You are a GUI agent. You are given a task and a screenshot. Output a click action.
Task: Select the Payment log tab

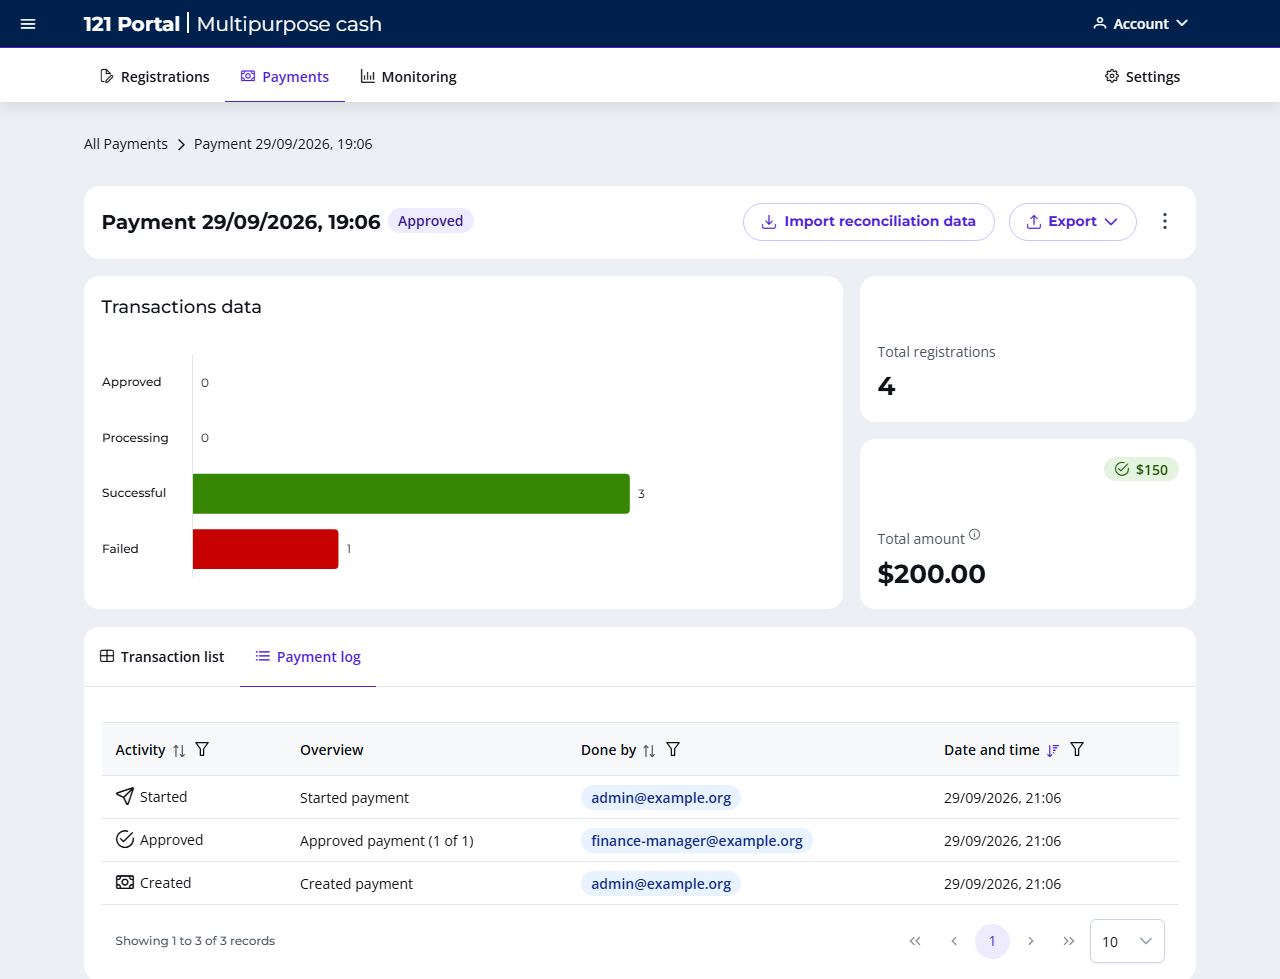click(308, 657)
